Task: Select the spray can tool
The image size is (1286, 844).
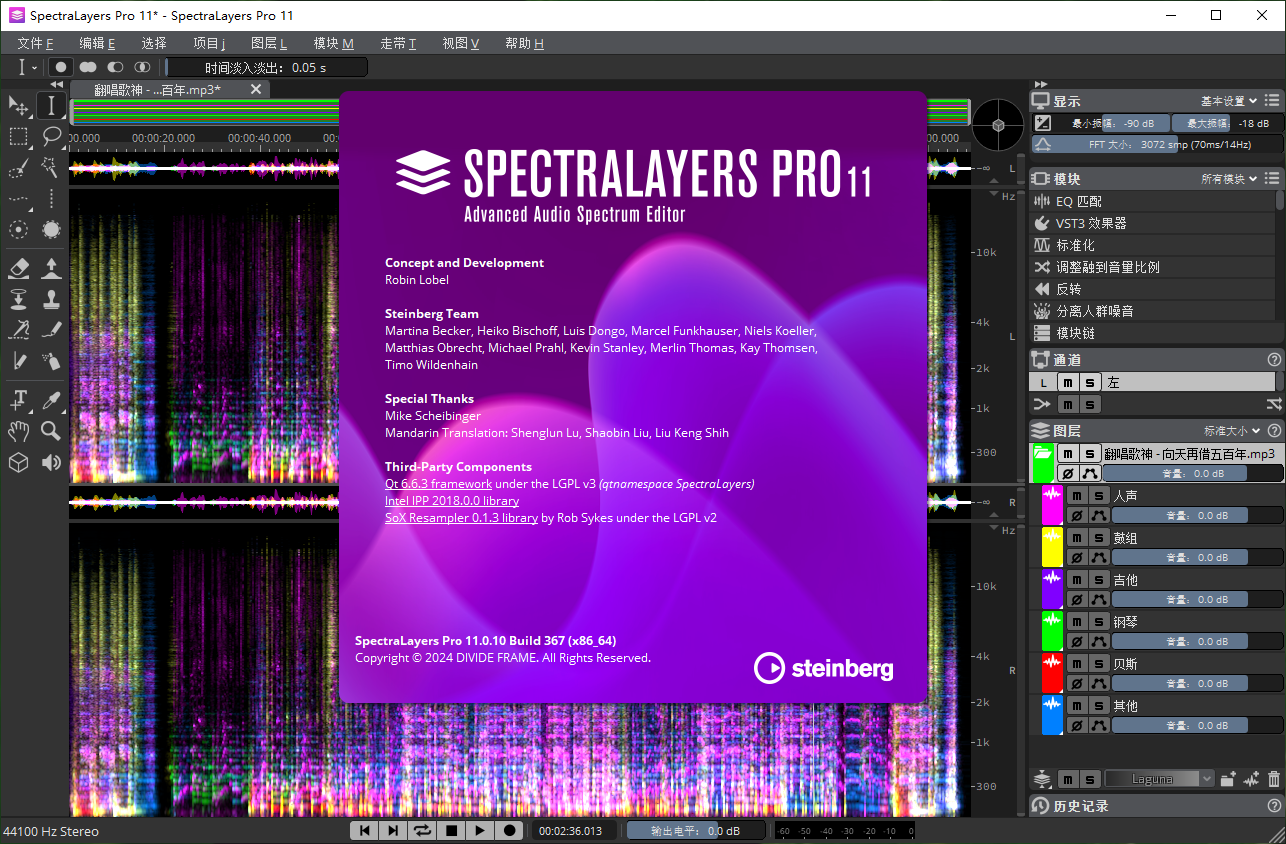Action: (51, 360)
